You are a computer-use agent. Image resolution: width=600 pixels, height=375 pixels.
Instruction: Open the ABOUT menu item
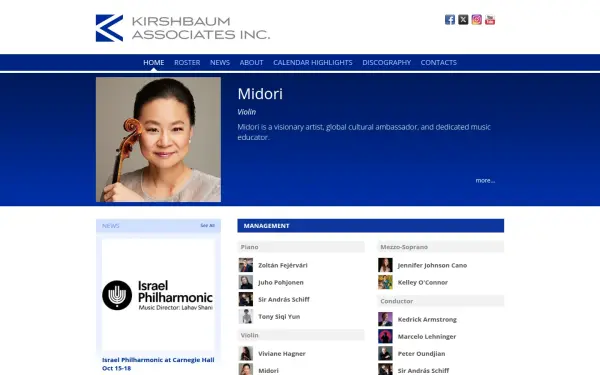point(251,62)
